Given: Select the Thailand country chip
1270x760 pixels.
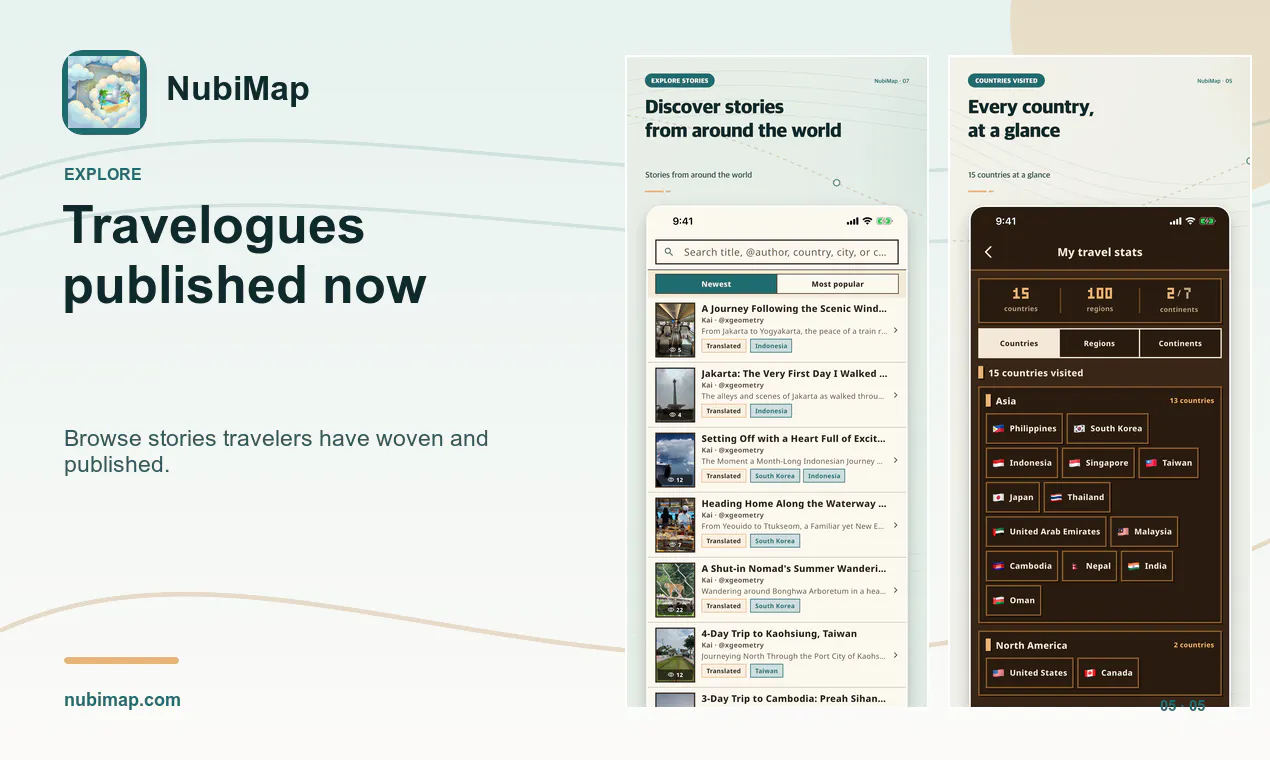Looking at the screenshot, I should tap(1076, 497).
